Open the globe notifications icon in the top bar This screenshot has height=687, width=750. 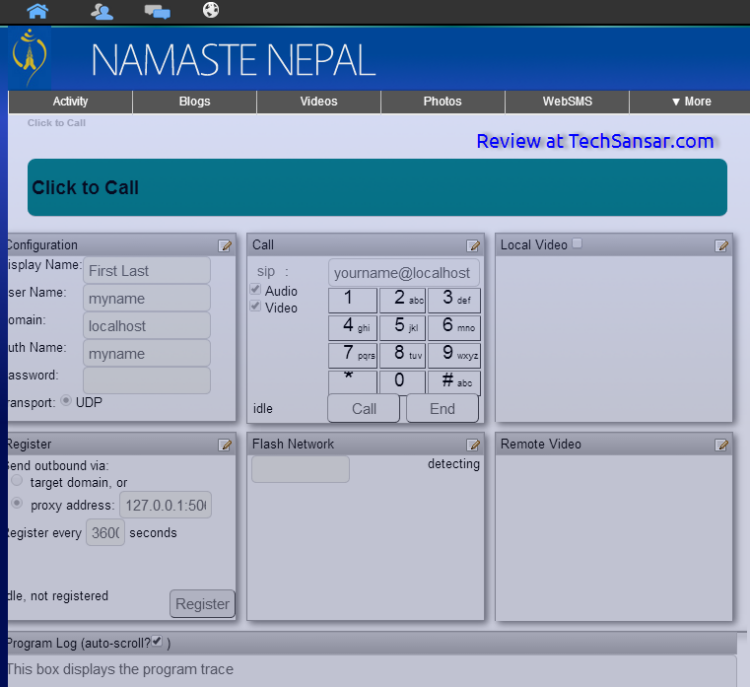coord(211,10)
